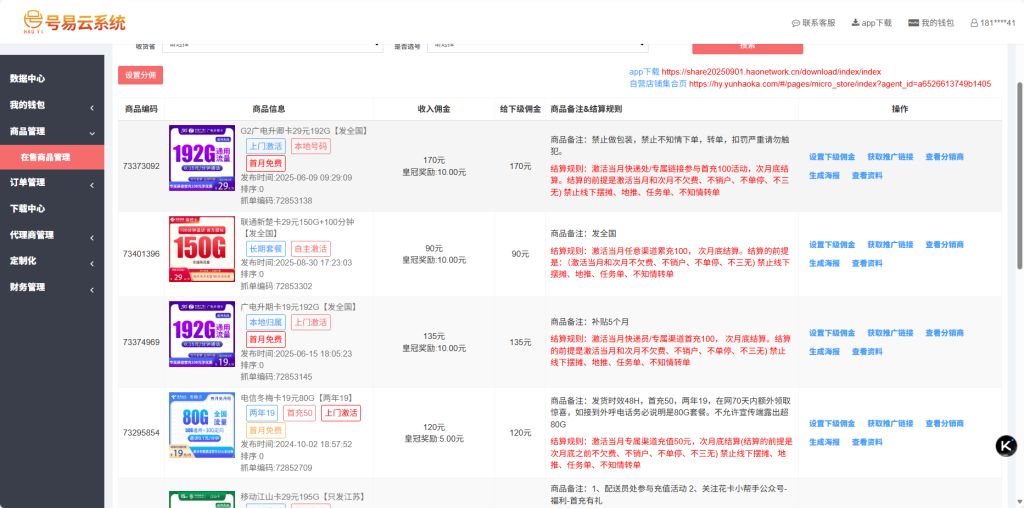This screenshot has width=1024, height=508.
Task: Open the app下载 haonetwork share link
Action: click(x=770, y=72)
